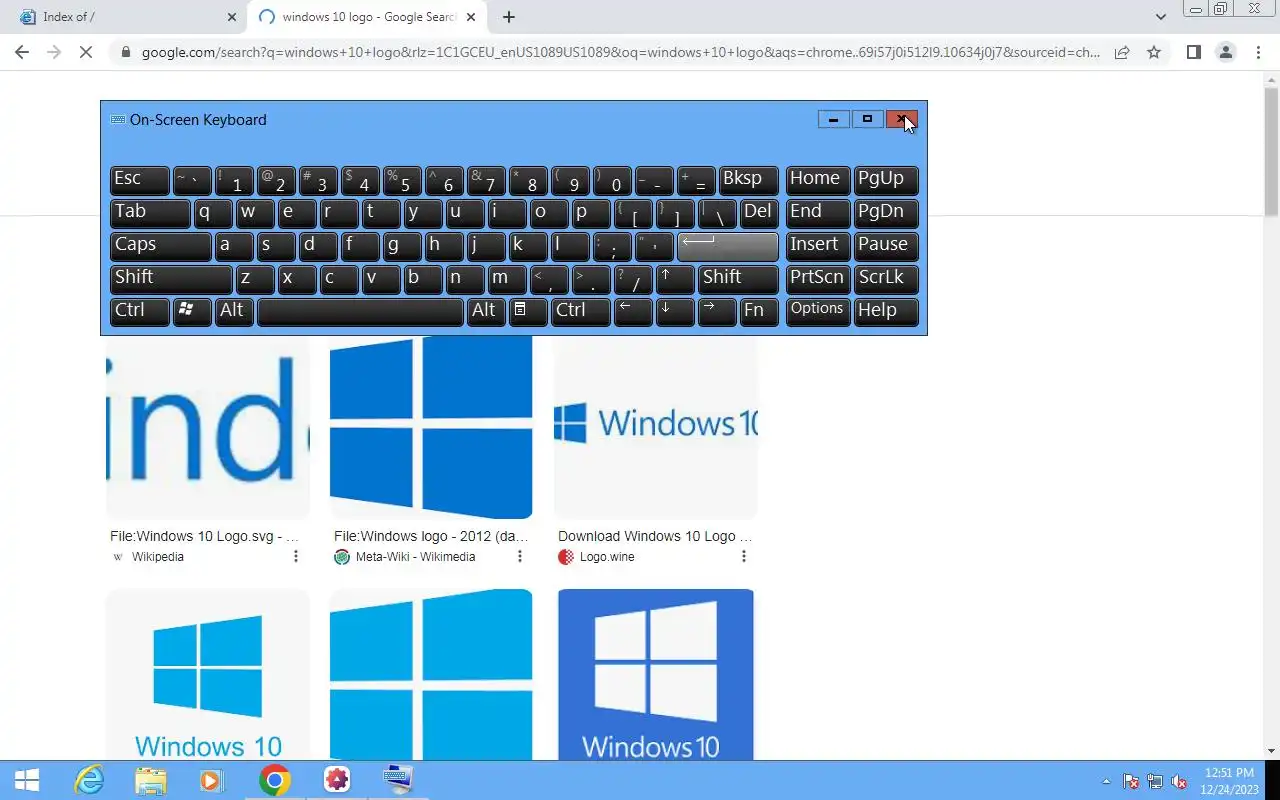This screenshot has height=800, width=1280.
Task: Toggle the ScrLk key
Action: click(x=886, y=278)
